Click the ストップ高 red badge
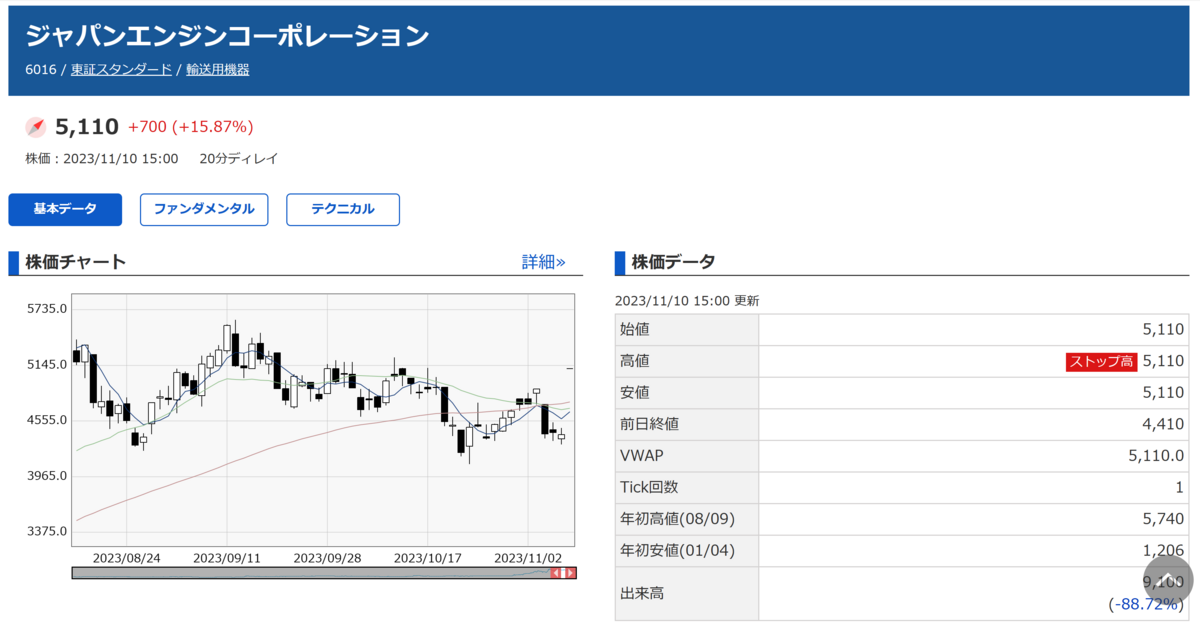 pyautogui.click(x=1101, y=361)
